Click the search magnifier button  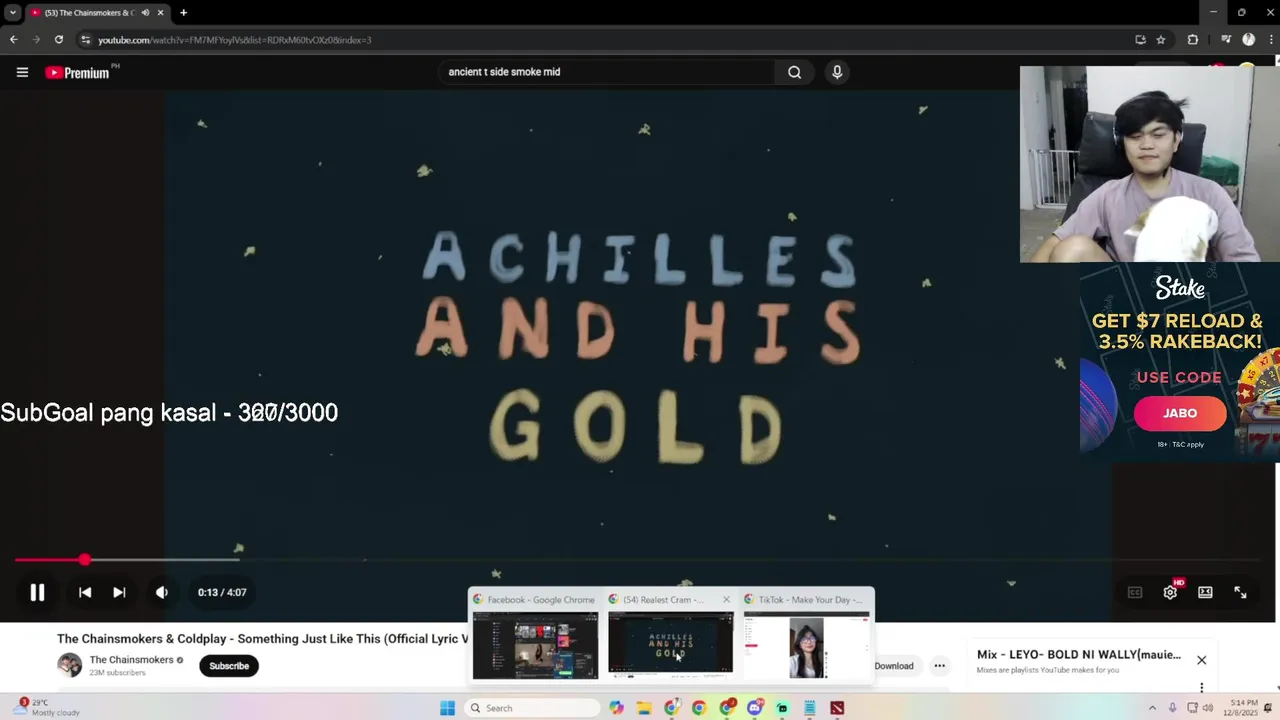794,72
